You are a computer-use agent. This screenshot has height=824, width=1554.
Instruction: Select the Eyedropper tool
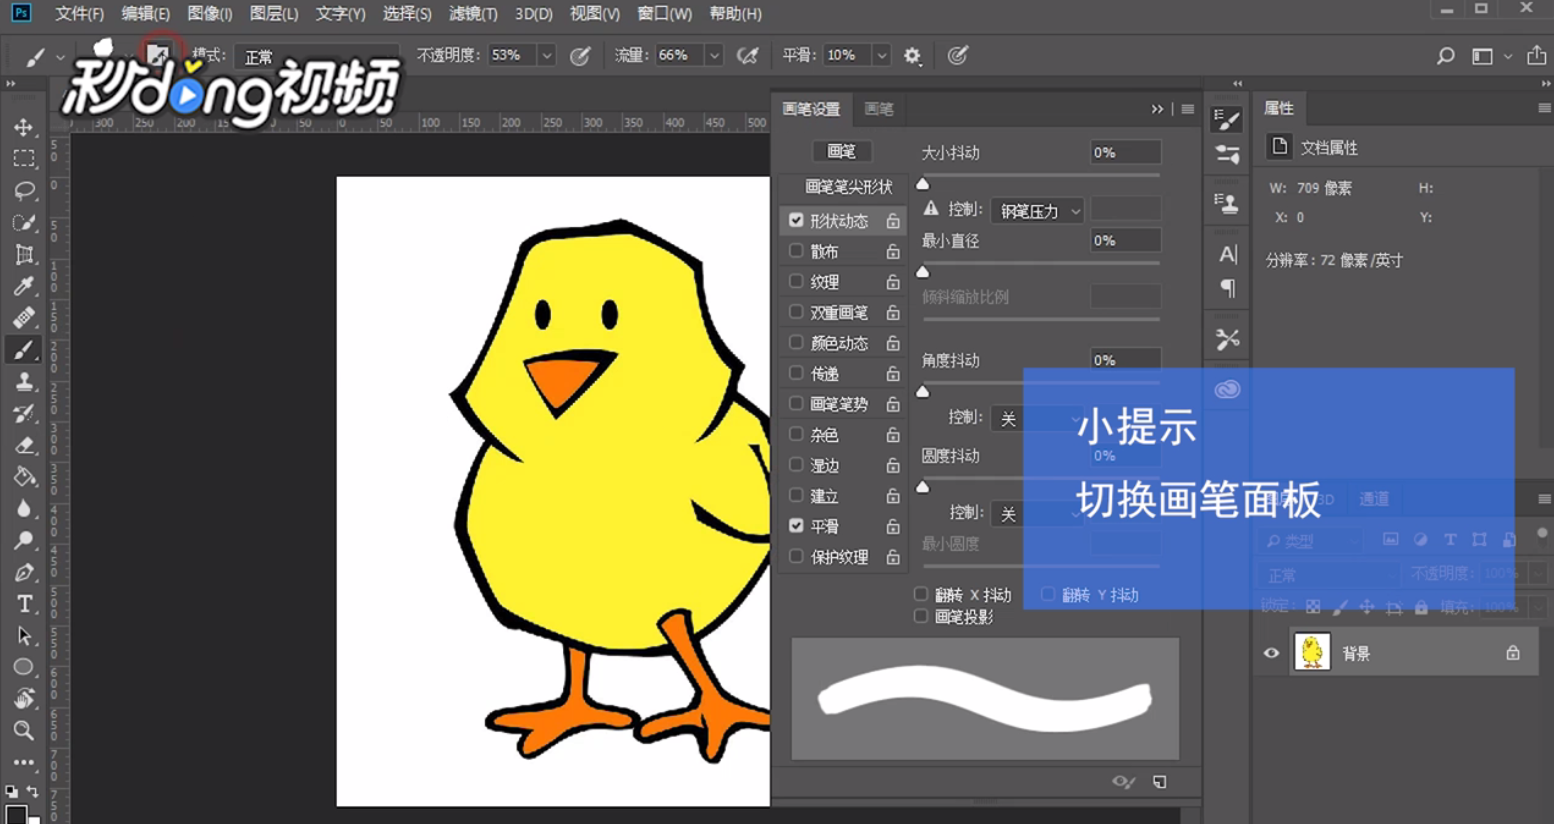click(24, 287)
